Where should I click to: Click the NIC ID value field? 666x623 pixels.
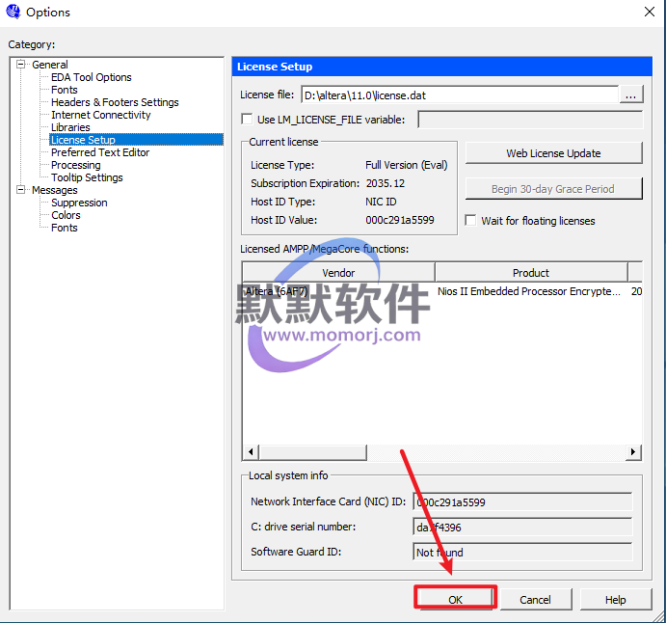point(522,502)
